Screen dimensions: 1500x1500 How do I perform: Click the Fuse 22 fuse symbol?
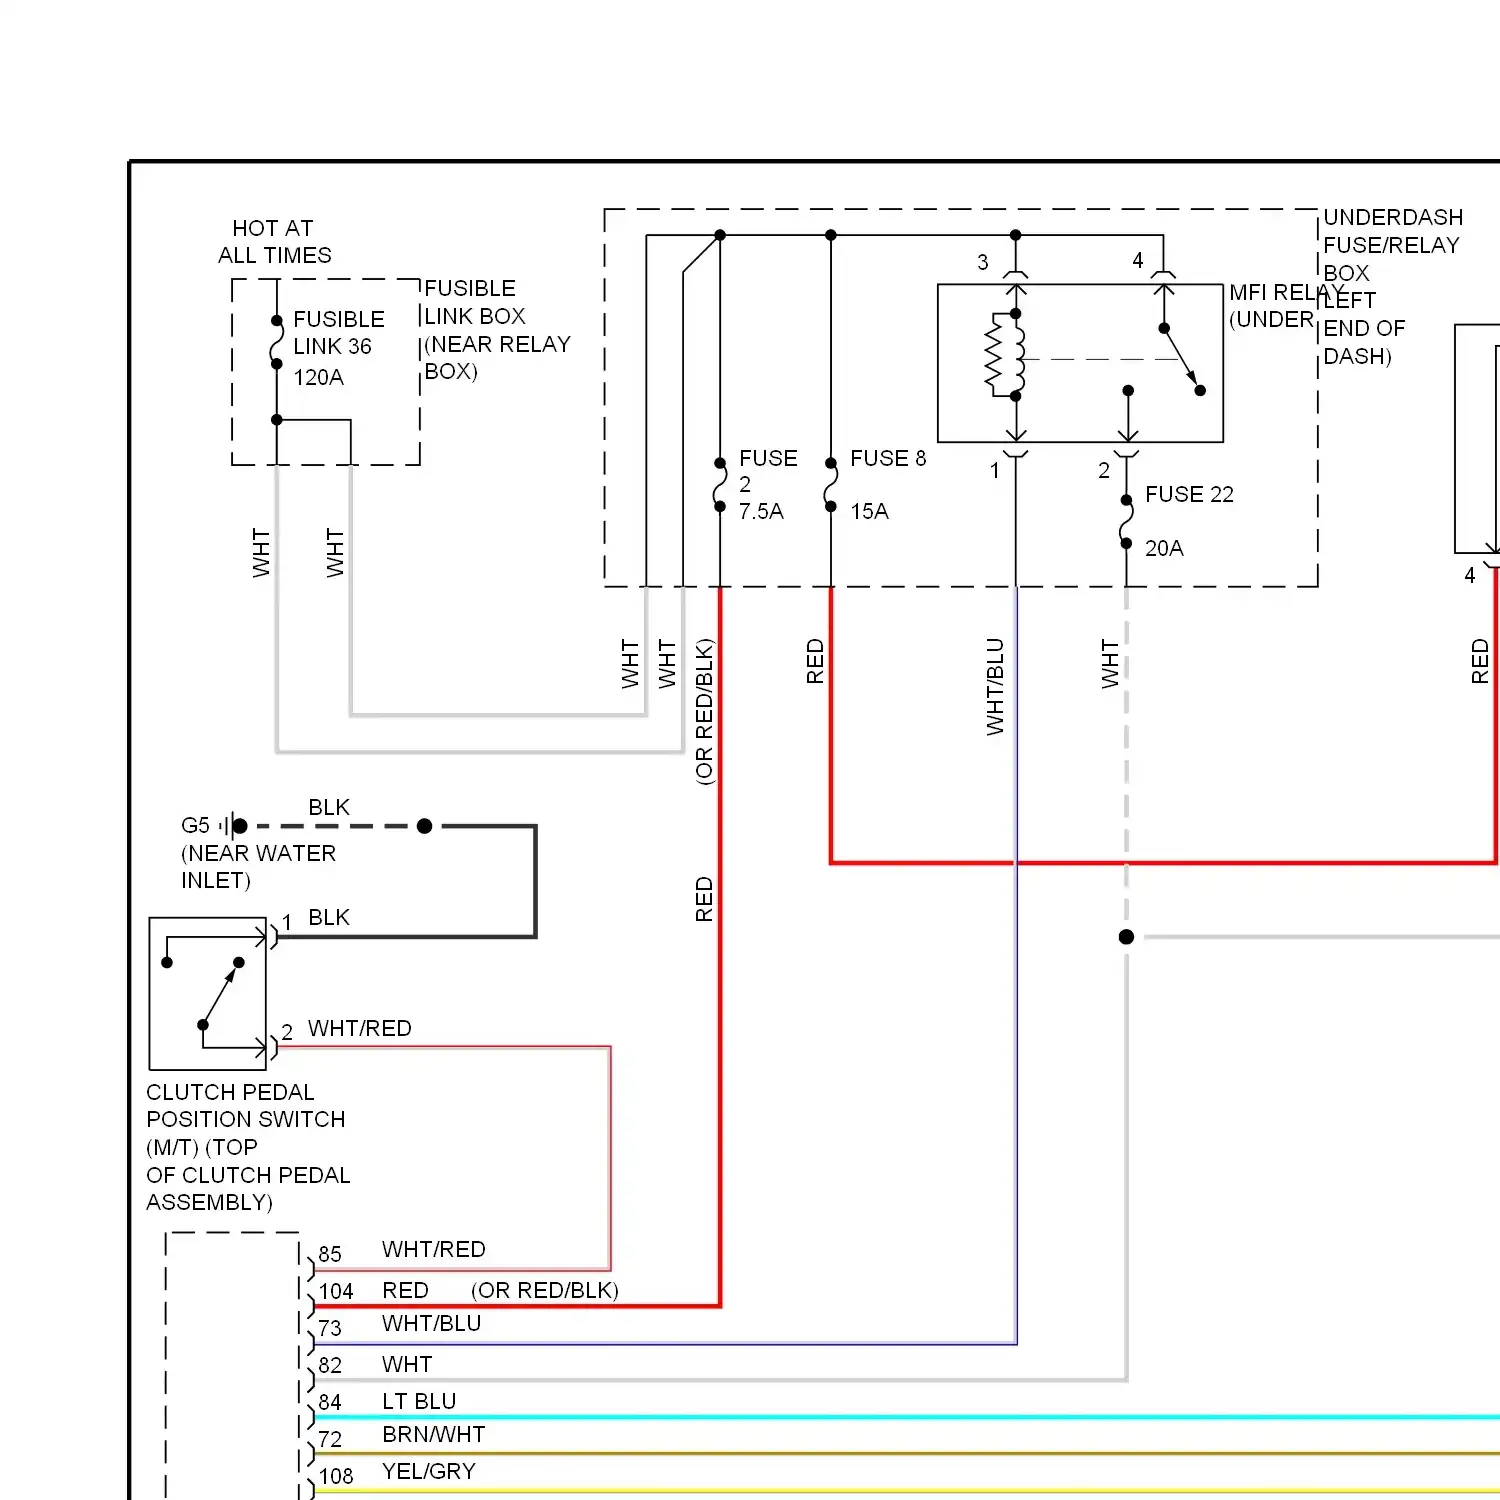point(1126,522)
